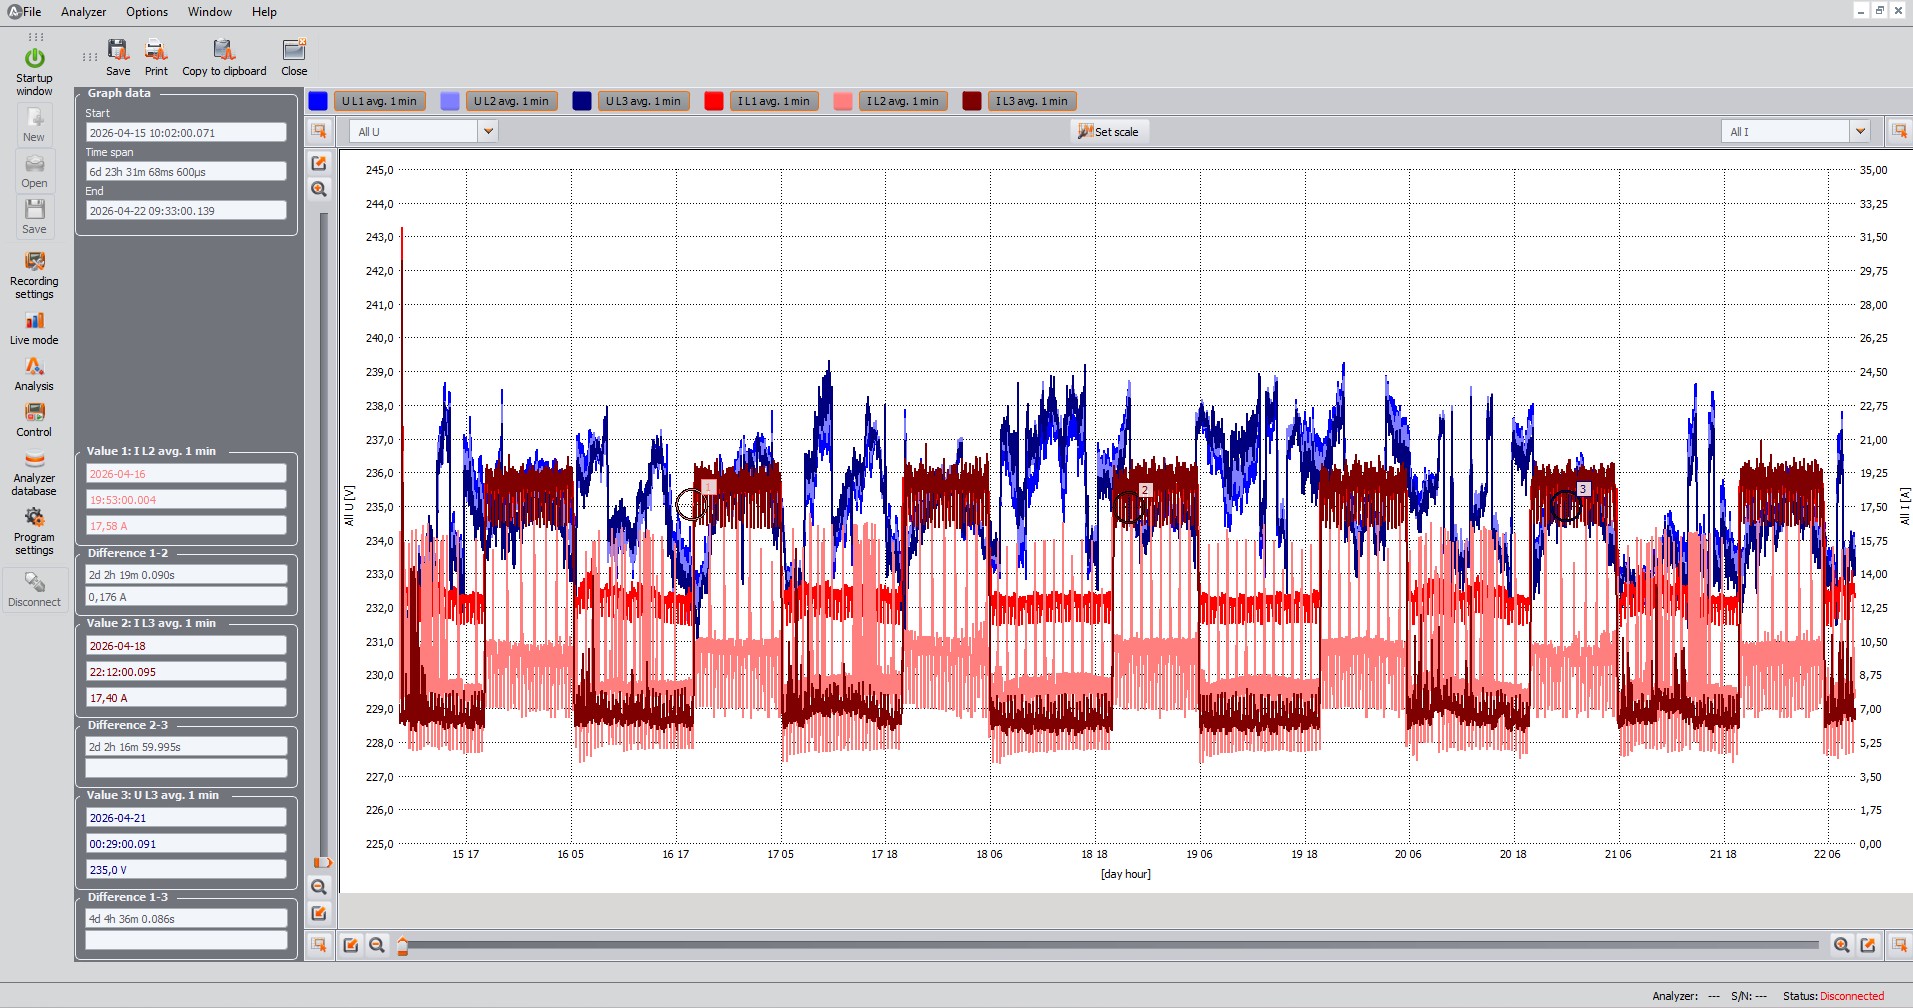Click the horizontal time slider handle

[x=402, y=945]
